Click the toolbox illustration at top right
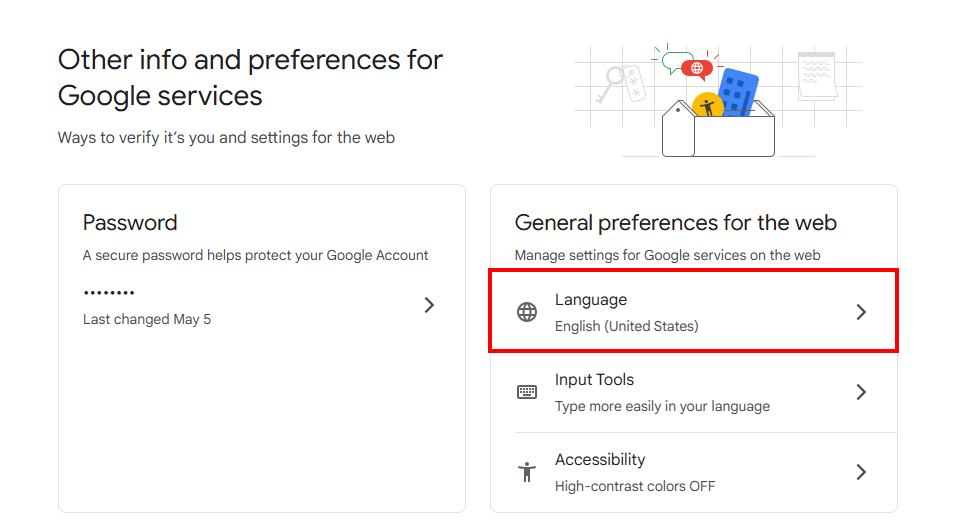Image resolution: width=970 pixels, height=528 pixels. tap(718, 128)
